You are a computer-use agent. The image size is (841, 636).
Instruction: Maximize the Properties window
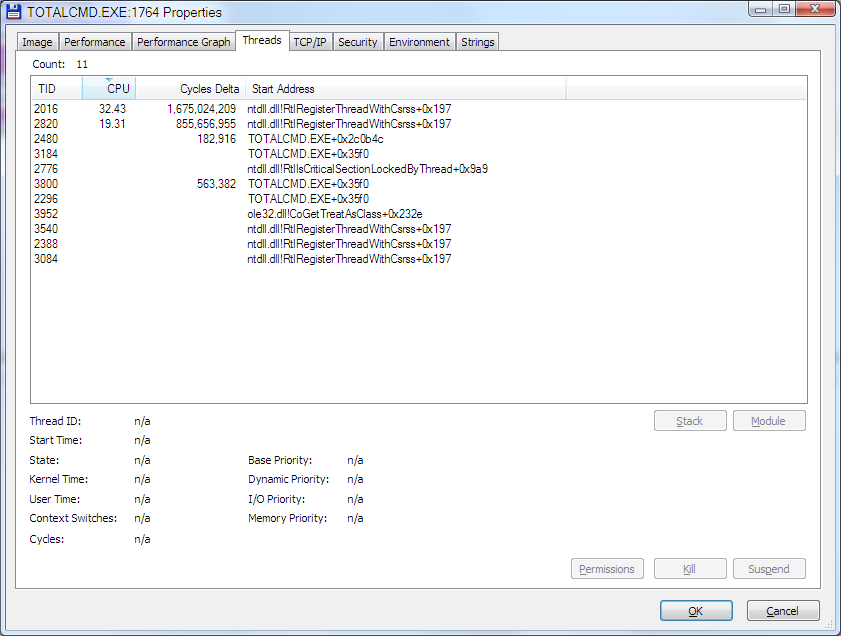[x=784, y=9]
